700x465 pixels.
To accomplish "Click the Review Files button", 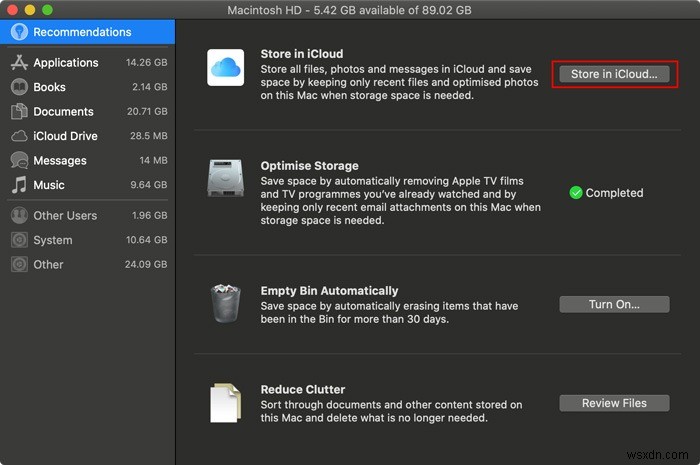I will tap(614, 403).
